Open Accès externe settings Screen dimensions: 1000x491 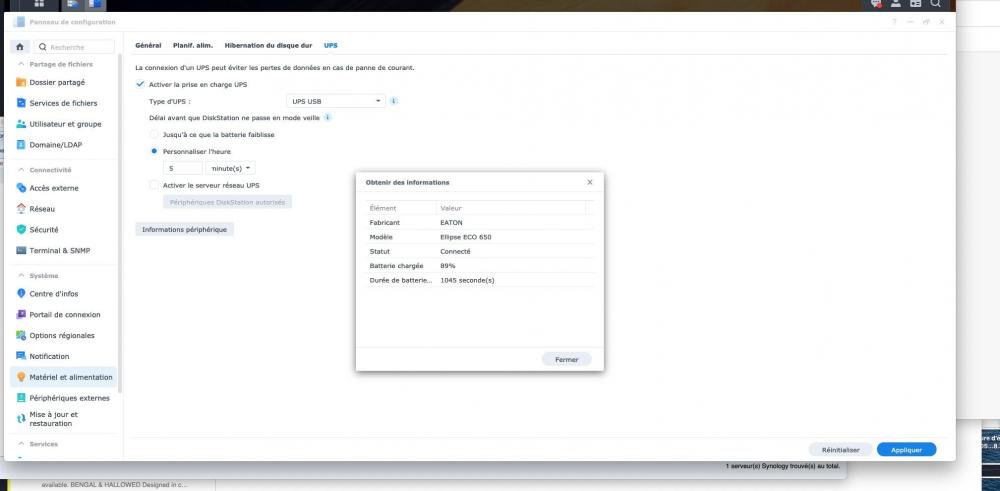pos(54,188)
